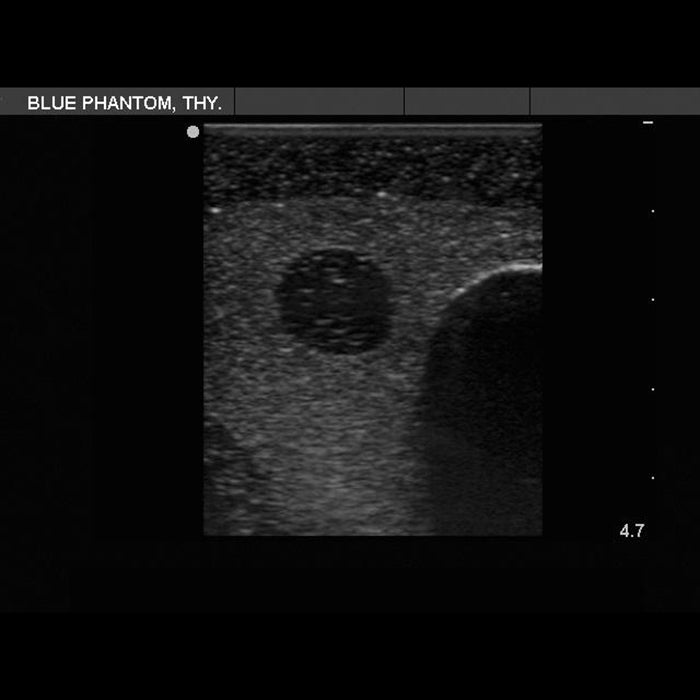The image size is (700, 700).
Task: Click the bright transducer line atop the image
Action: [x=372, y=128]
